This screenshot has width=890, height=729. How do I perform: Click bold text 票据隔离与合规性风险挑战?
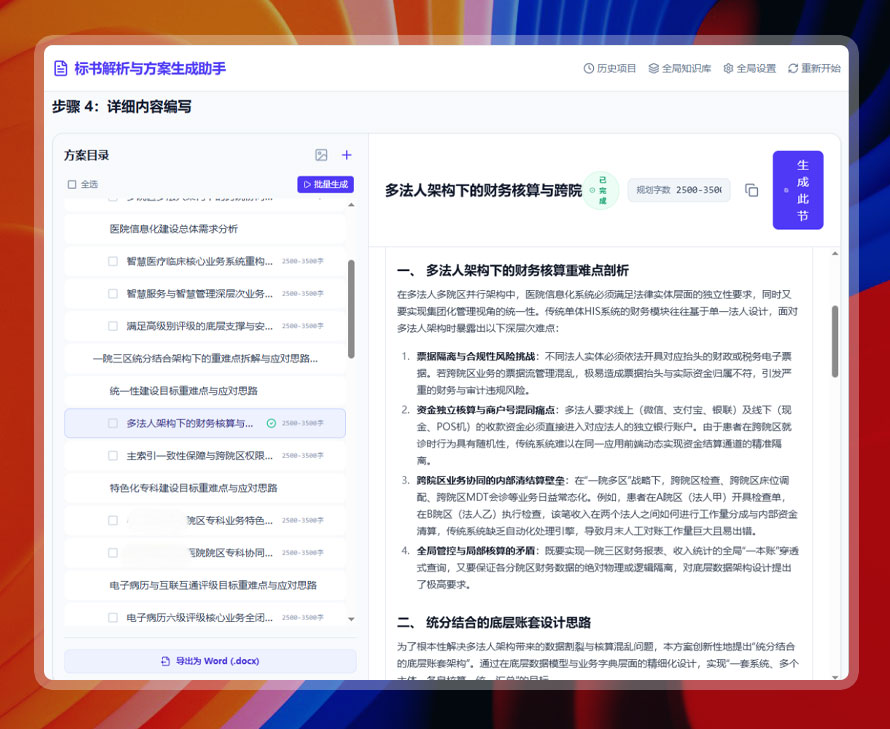pyautogui.click(x=476, y=357)
